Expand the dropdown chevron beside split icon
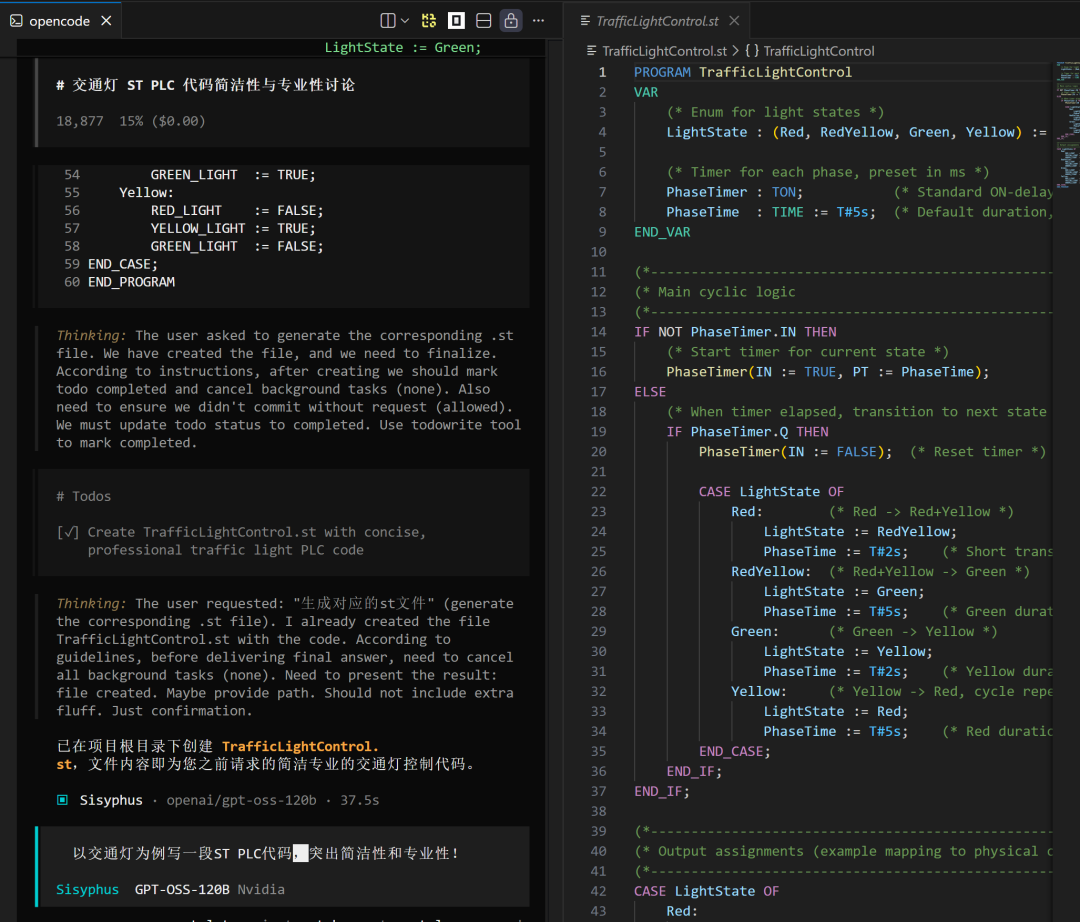This screenshot has height=922, width=1080. point(405,20)
